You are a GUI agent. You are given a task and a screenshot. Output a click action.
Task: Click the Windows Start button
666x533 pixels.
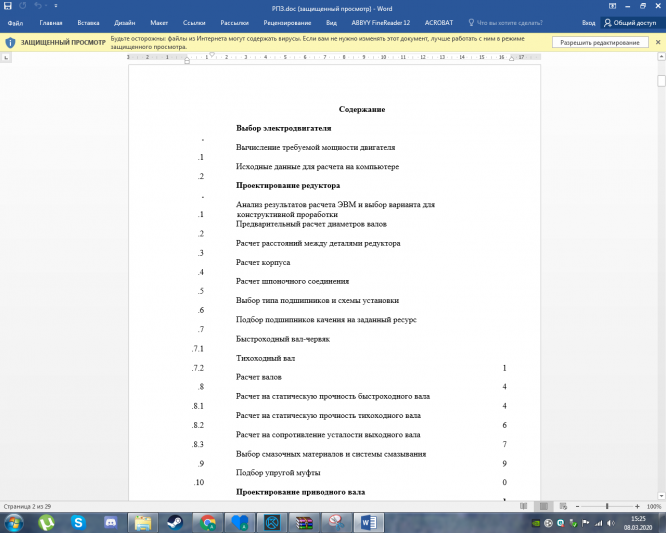click(14, 521)
